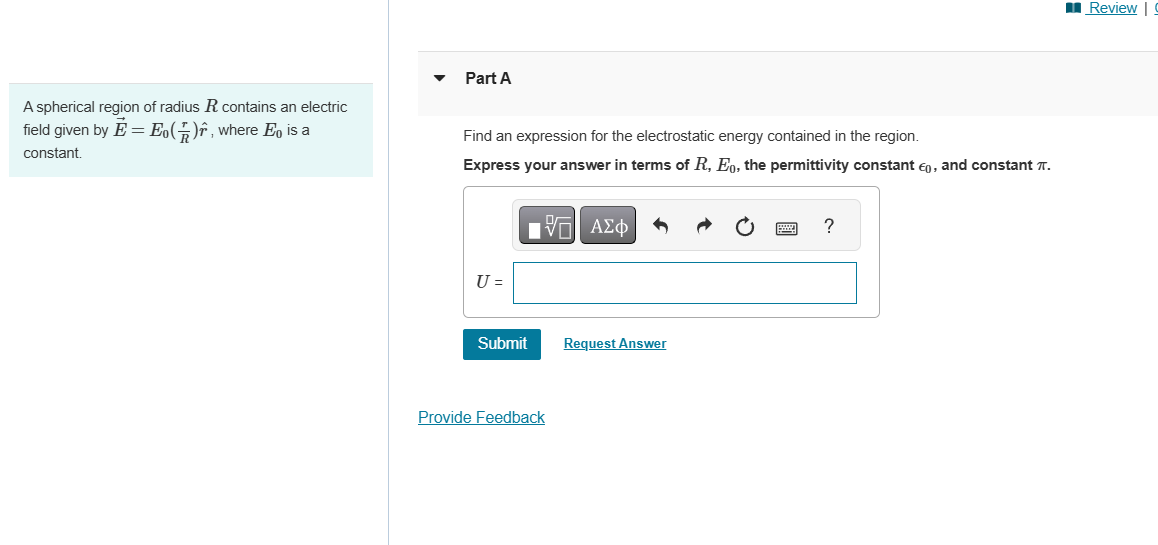Open the Greek symbols ΑΣΦ palette
This screenshot has height=545, width=1158.
[608, 227]
